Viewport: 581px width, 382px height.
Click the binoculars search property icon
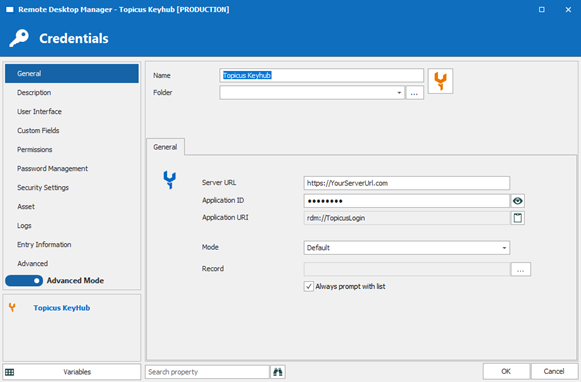coord(278,372)
